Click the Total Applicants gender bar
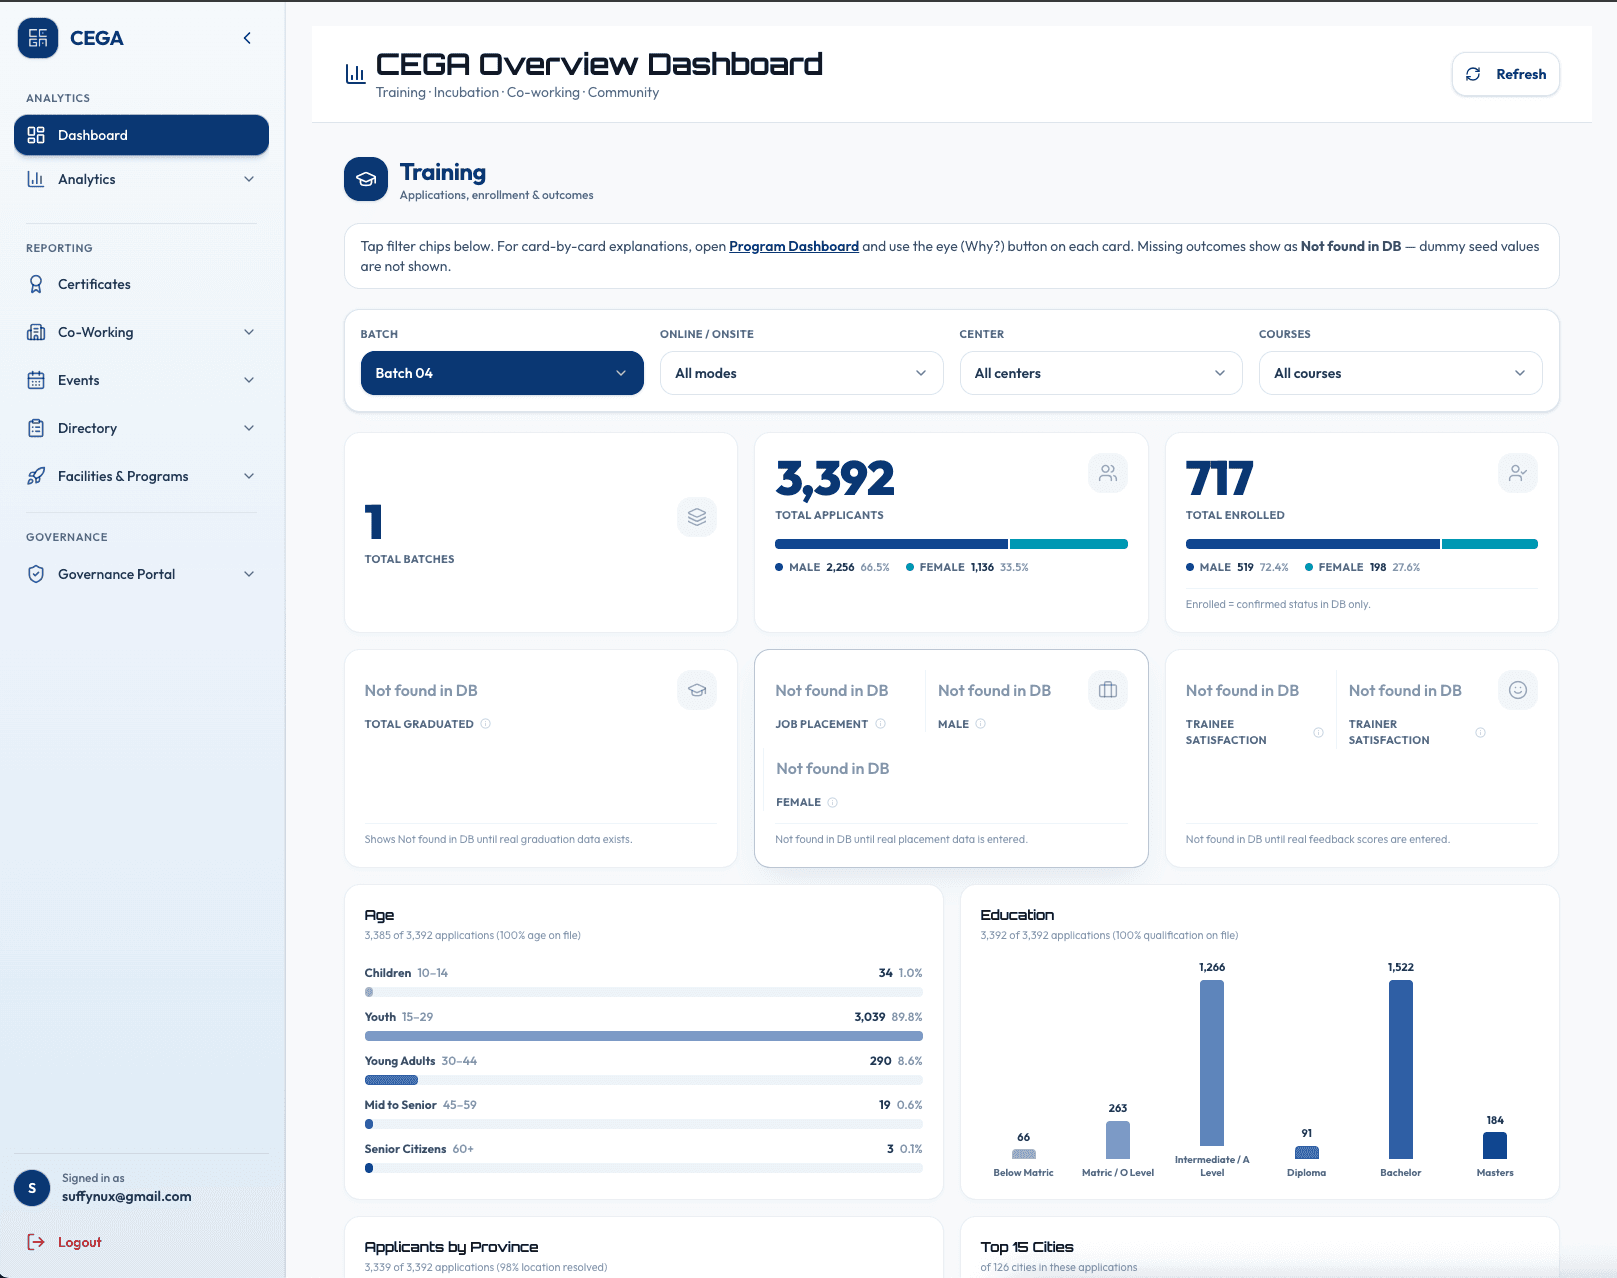Viewport: 1617px width, 1278px height. (x=951, y=544)
